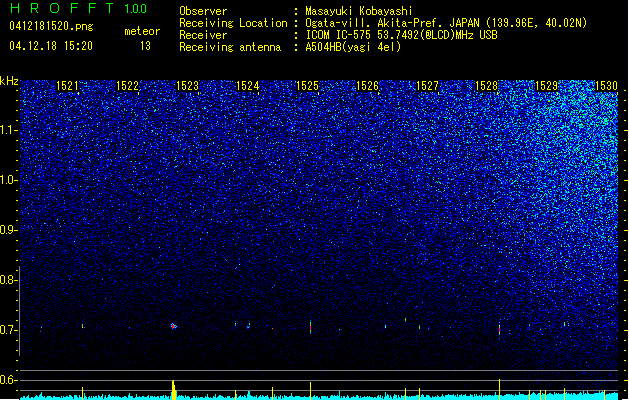
Task: Click the 1522 time axis label
Action: (x=127, y=86)
